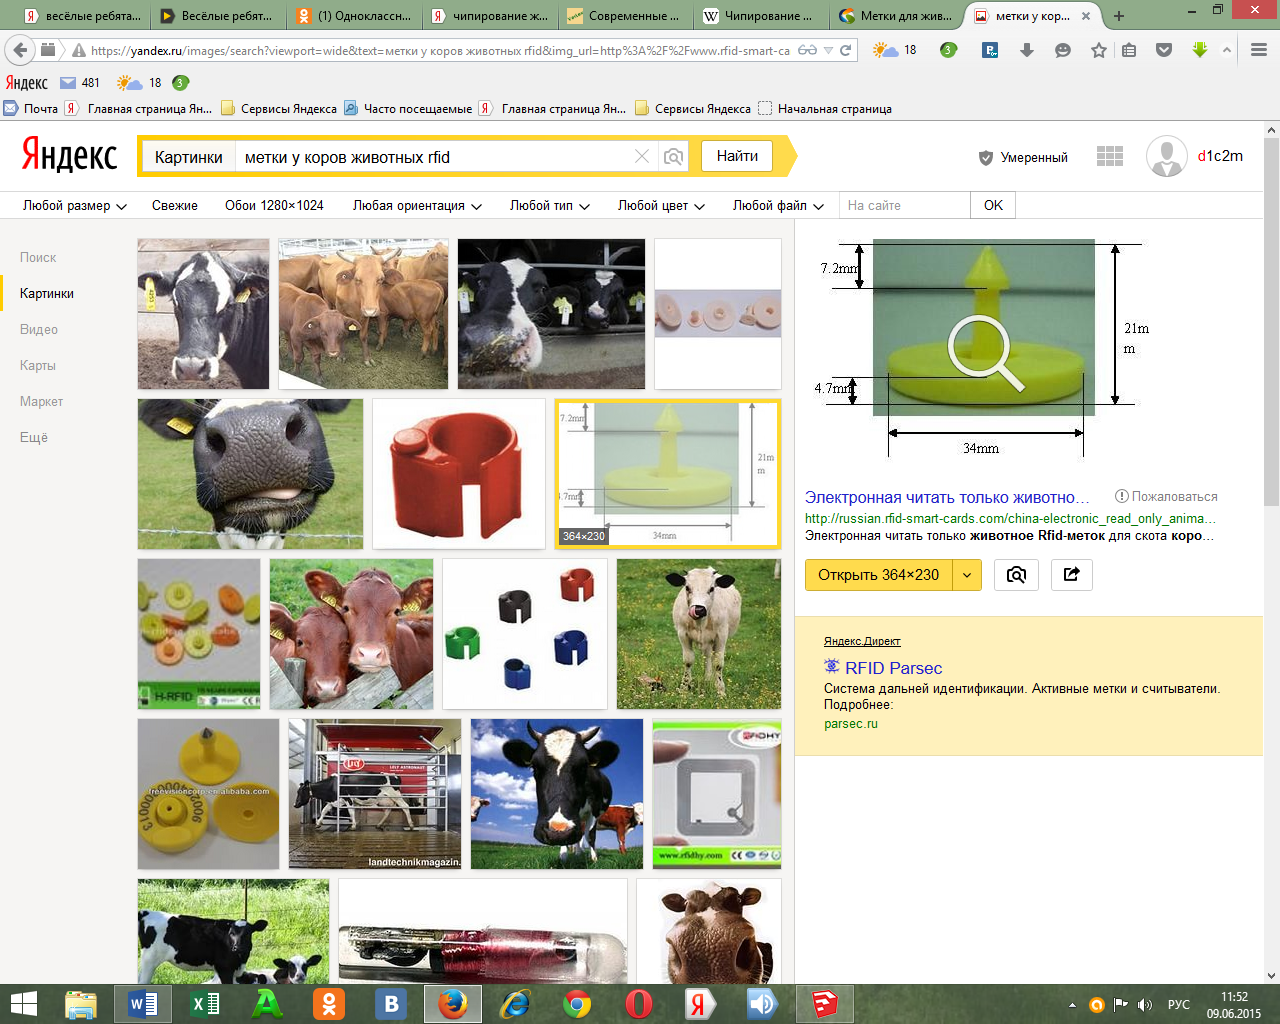Viewport: 1280px width, 1024px height.
Task: Click the parsec.ru link
Action: pyautogui.click(x=851, y=723)
